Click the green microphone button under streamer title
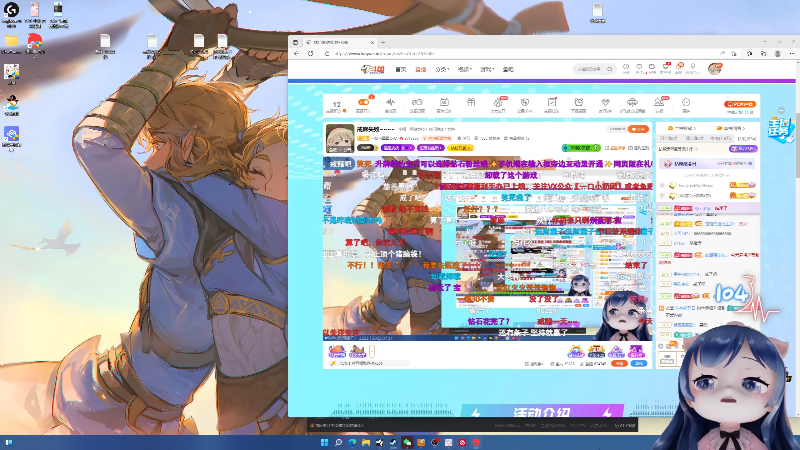Screen dimensions: 800x450 (581, 148)
